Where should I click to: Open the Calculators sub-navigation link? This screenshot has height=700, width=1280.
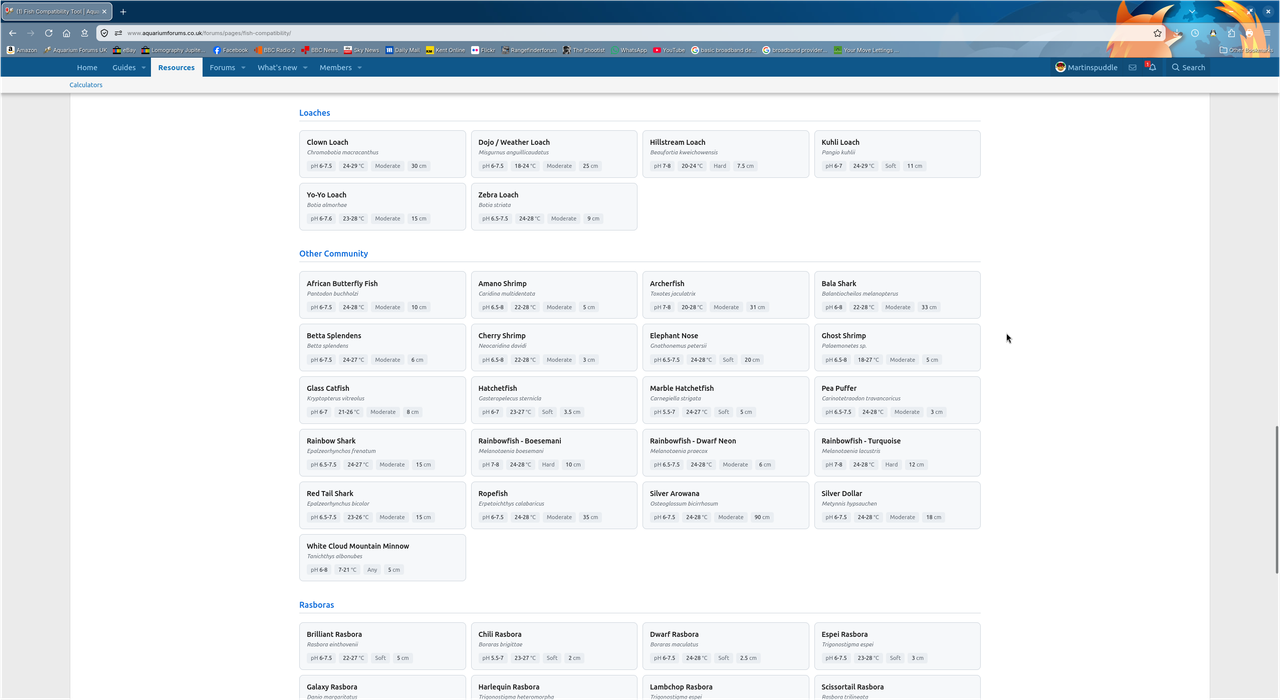(x=86, y=85)
